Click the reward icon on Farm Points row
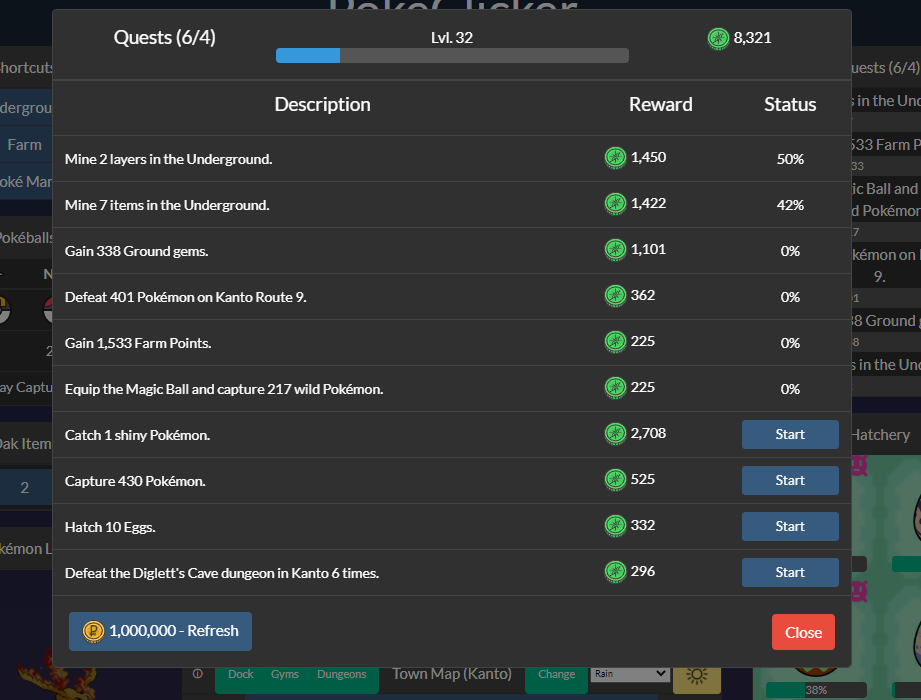The height and width of the screenshot is (700, 921). click(x=615, y=341)
